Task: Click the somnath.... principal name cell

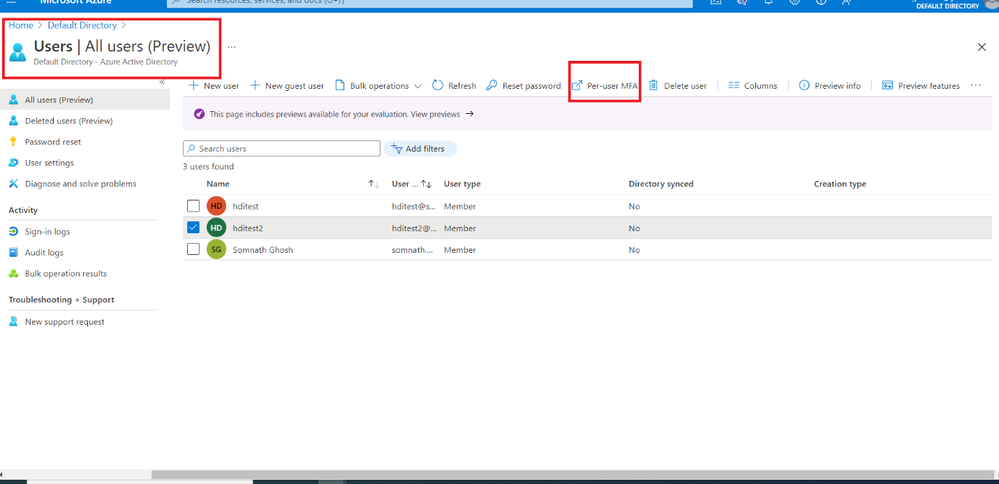Action: point(412,250)
